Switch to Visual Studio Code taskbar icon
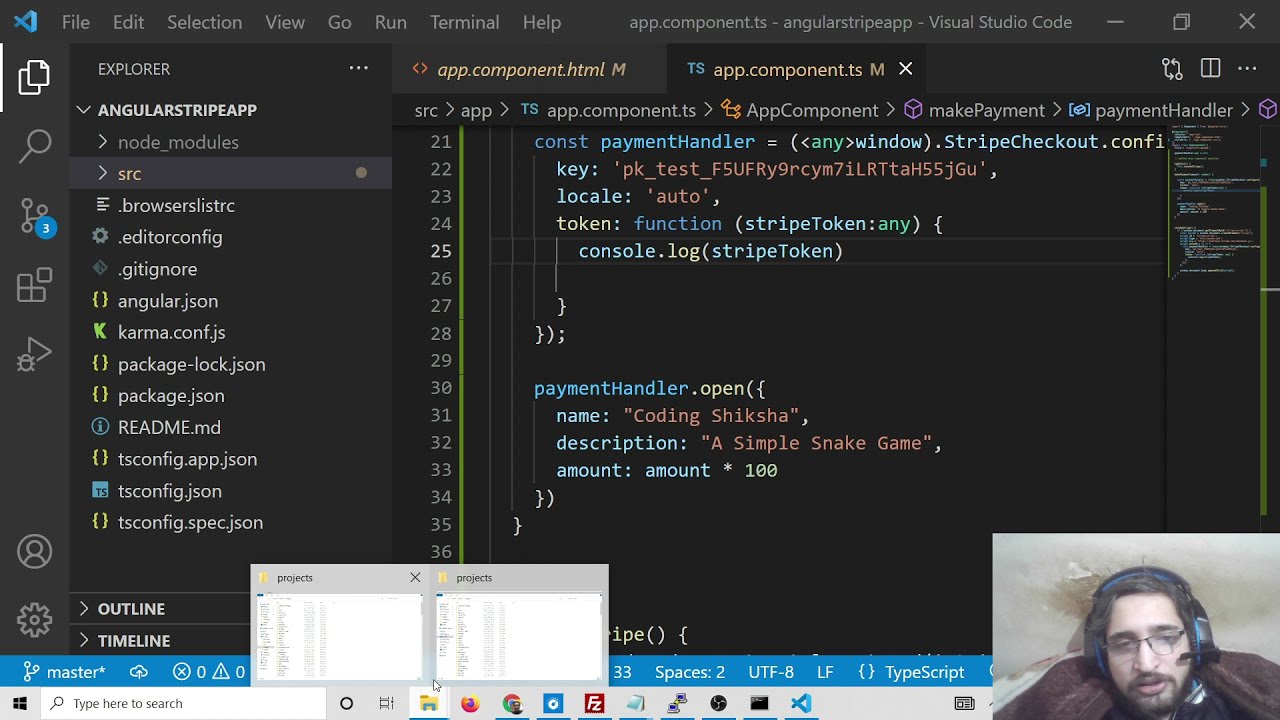Image resolution: width=1280 pixels, height=720 pixels. click(x=801, y=703)
